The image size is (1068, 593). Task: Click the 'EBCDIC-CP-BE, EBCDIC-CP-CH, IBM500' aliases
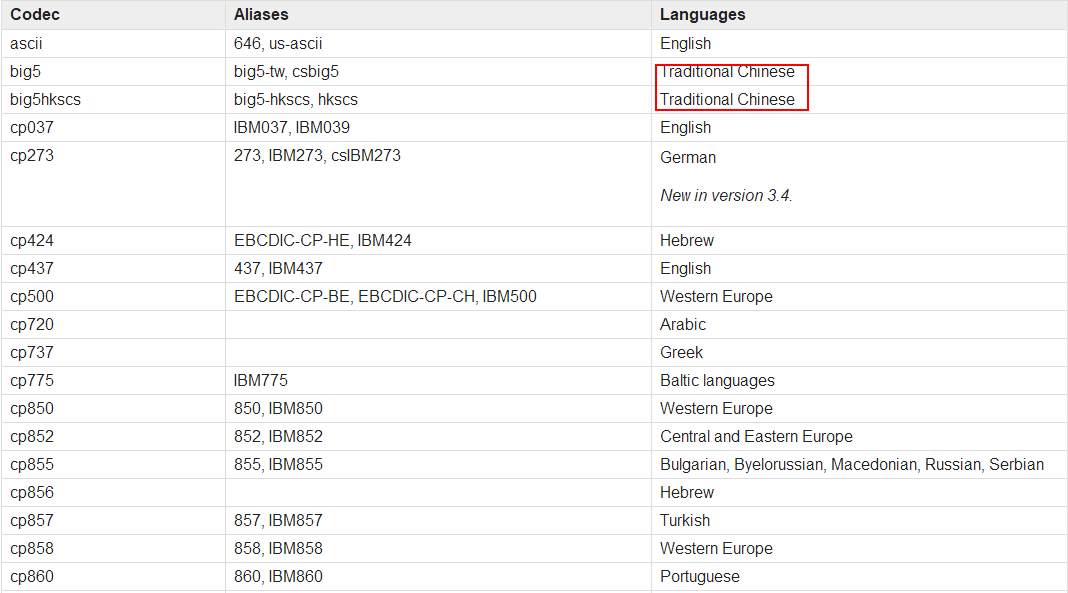pos(385,297)
